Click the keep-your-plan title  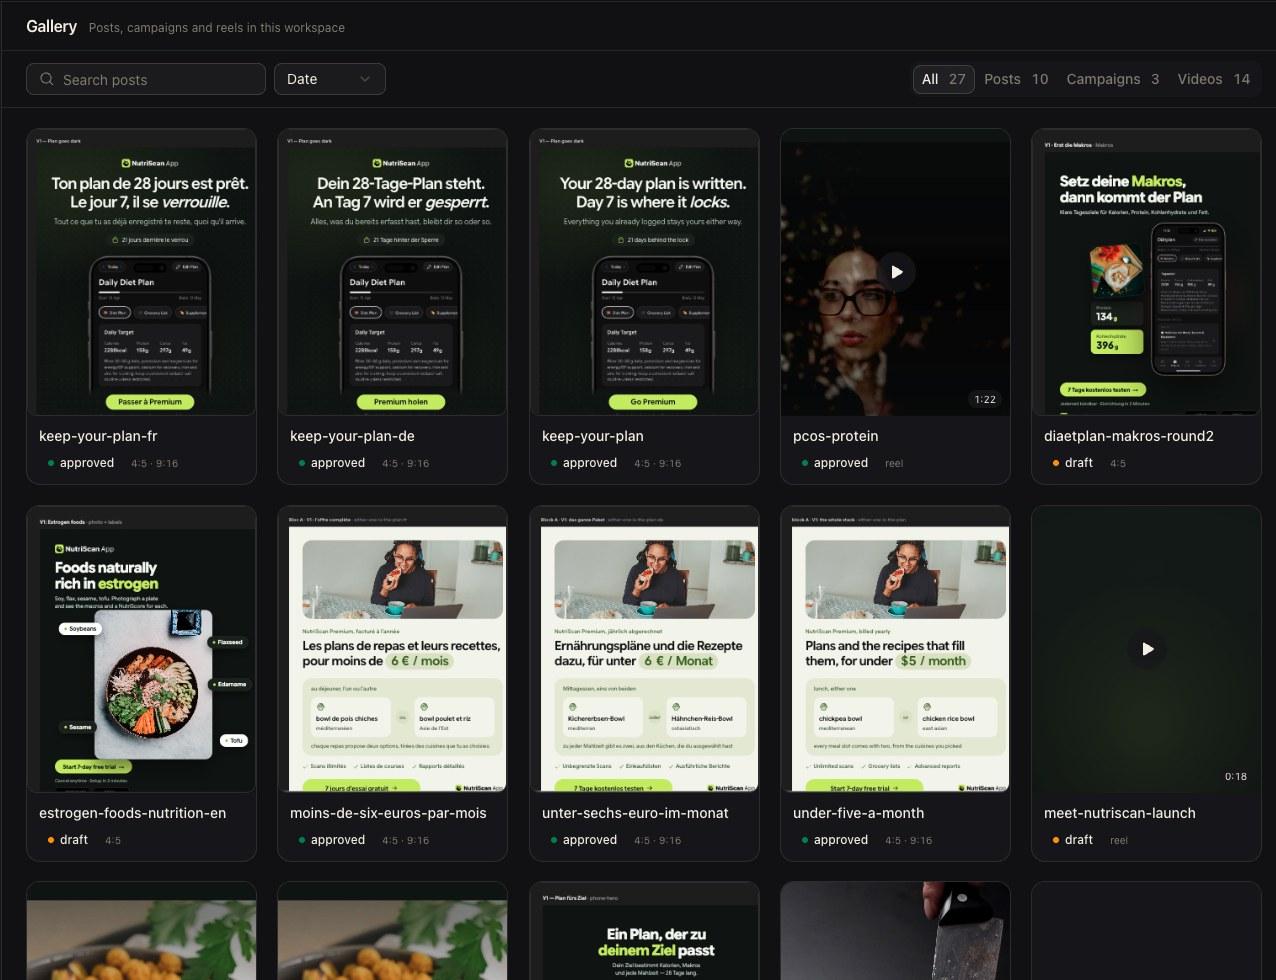pyautogui.click(x=592, y=436)
